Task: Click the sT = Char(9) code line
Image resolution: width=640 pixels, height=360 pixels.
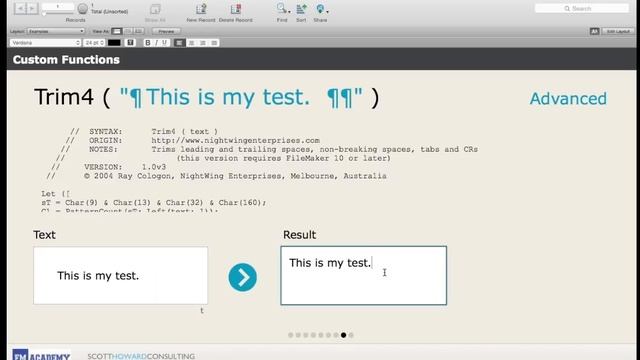Action: point(153,202)
